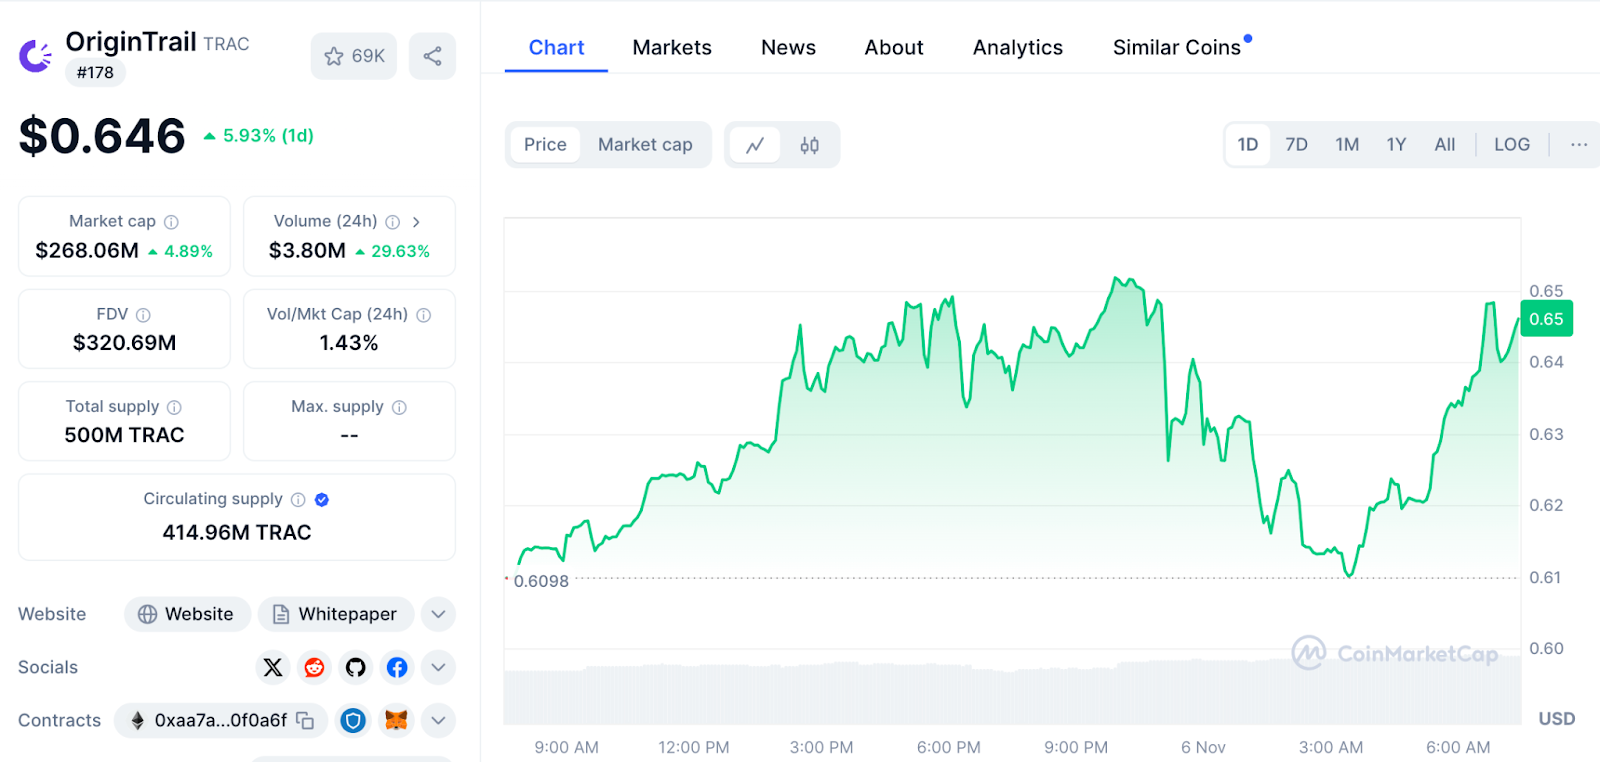Click the 500M TRAC total supply value
Screen dimensions: 1600x762
[x=124, y=435]
